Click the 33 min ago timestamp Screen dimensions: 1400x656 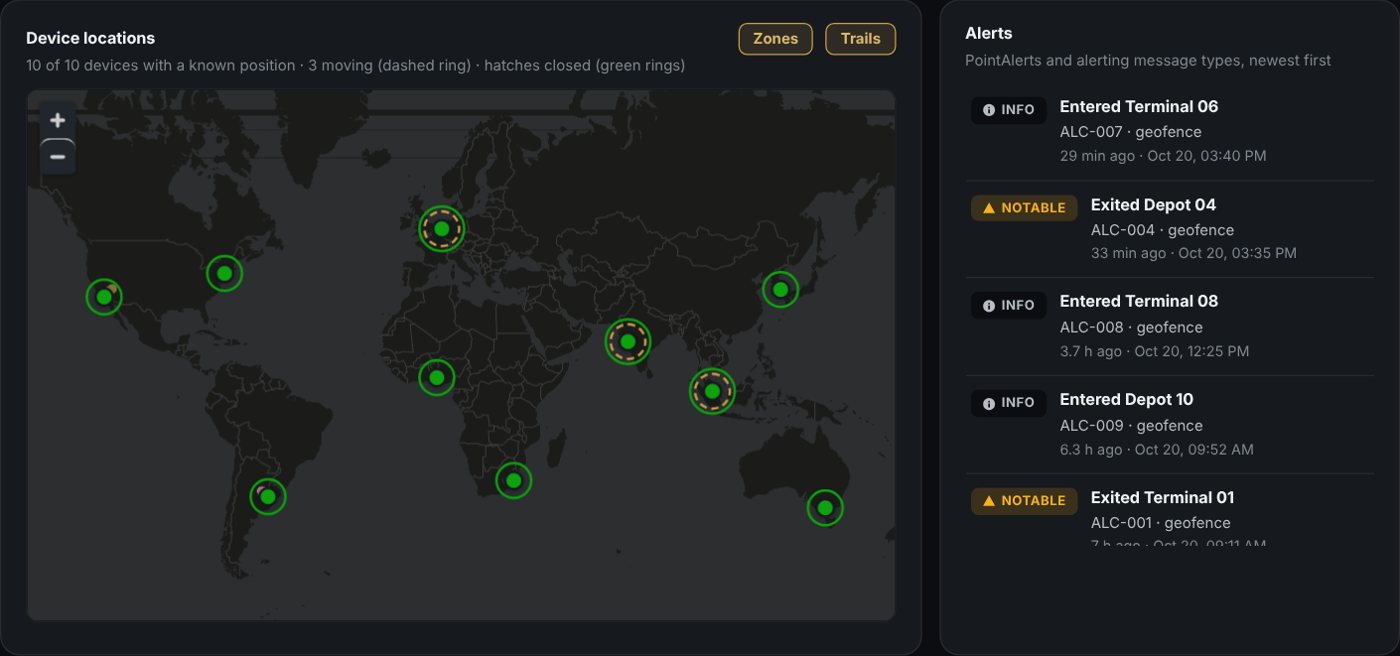(1194, 254)
